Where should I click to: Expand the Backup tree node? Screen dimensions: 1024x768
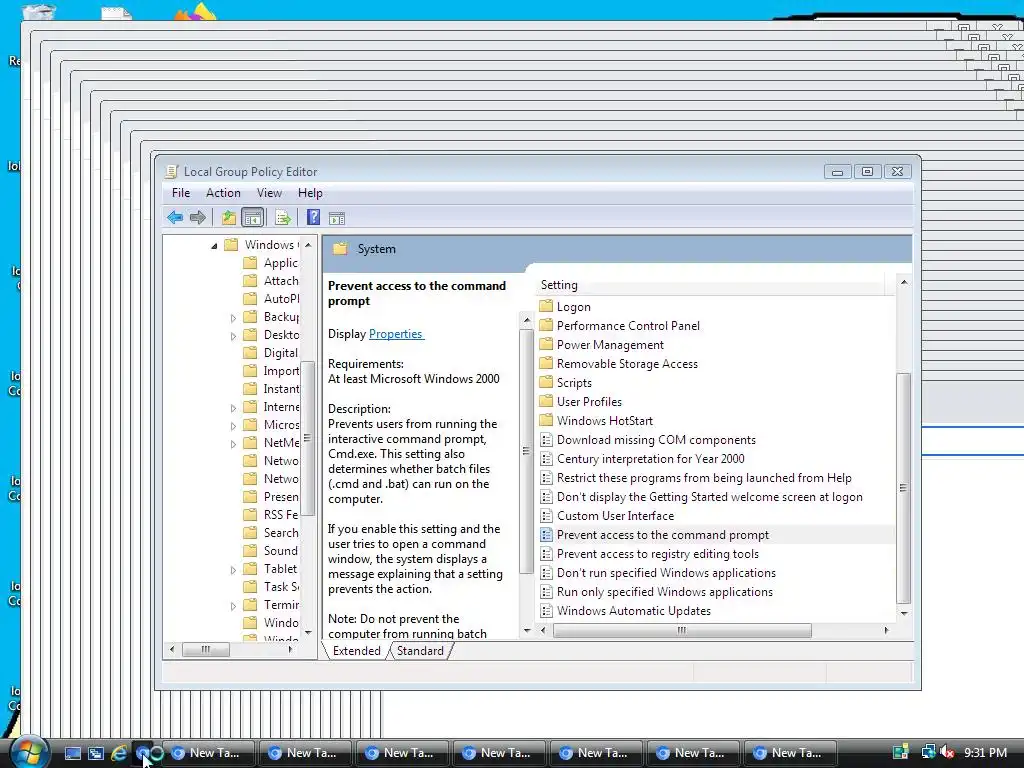coord(233,318)
